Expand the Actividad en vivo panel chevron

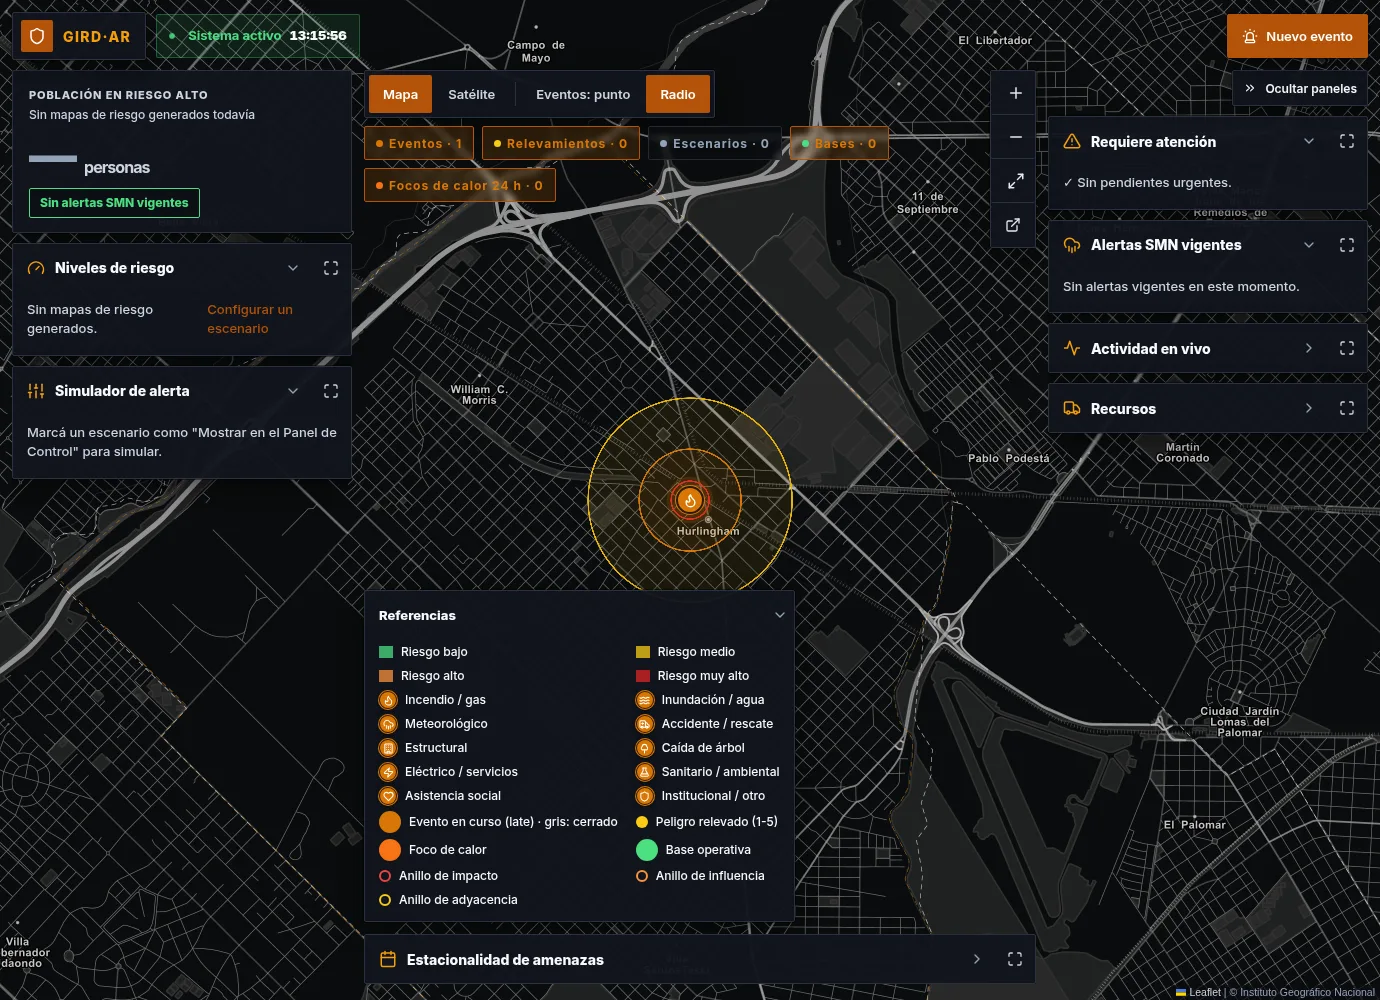pos(1309,348)
